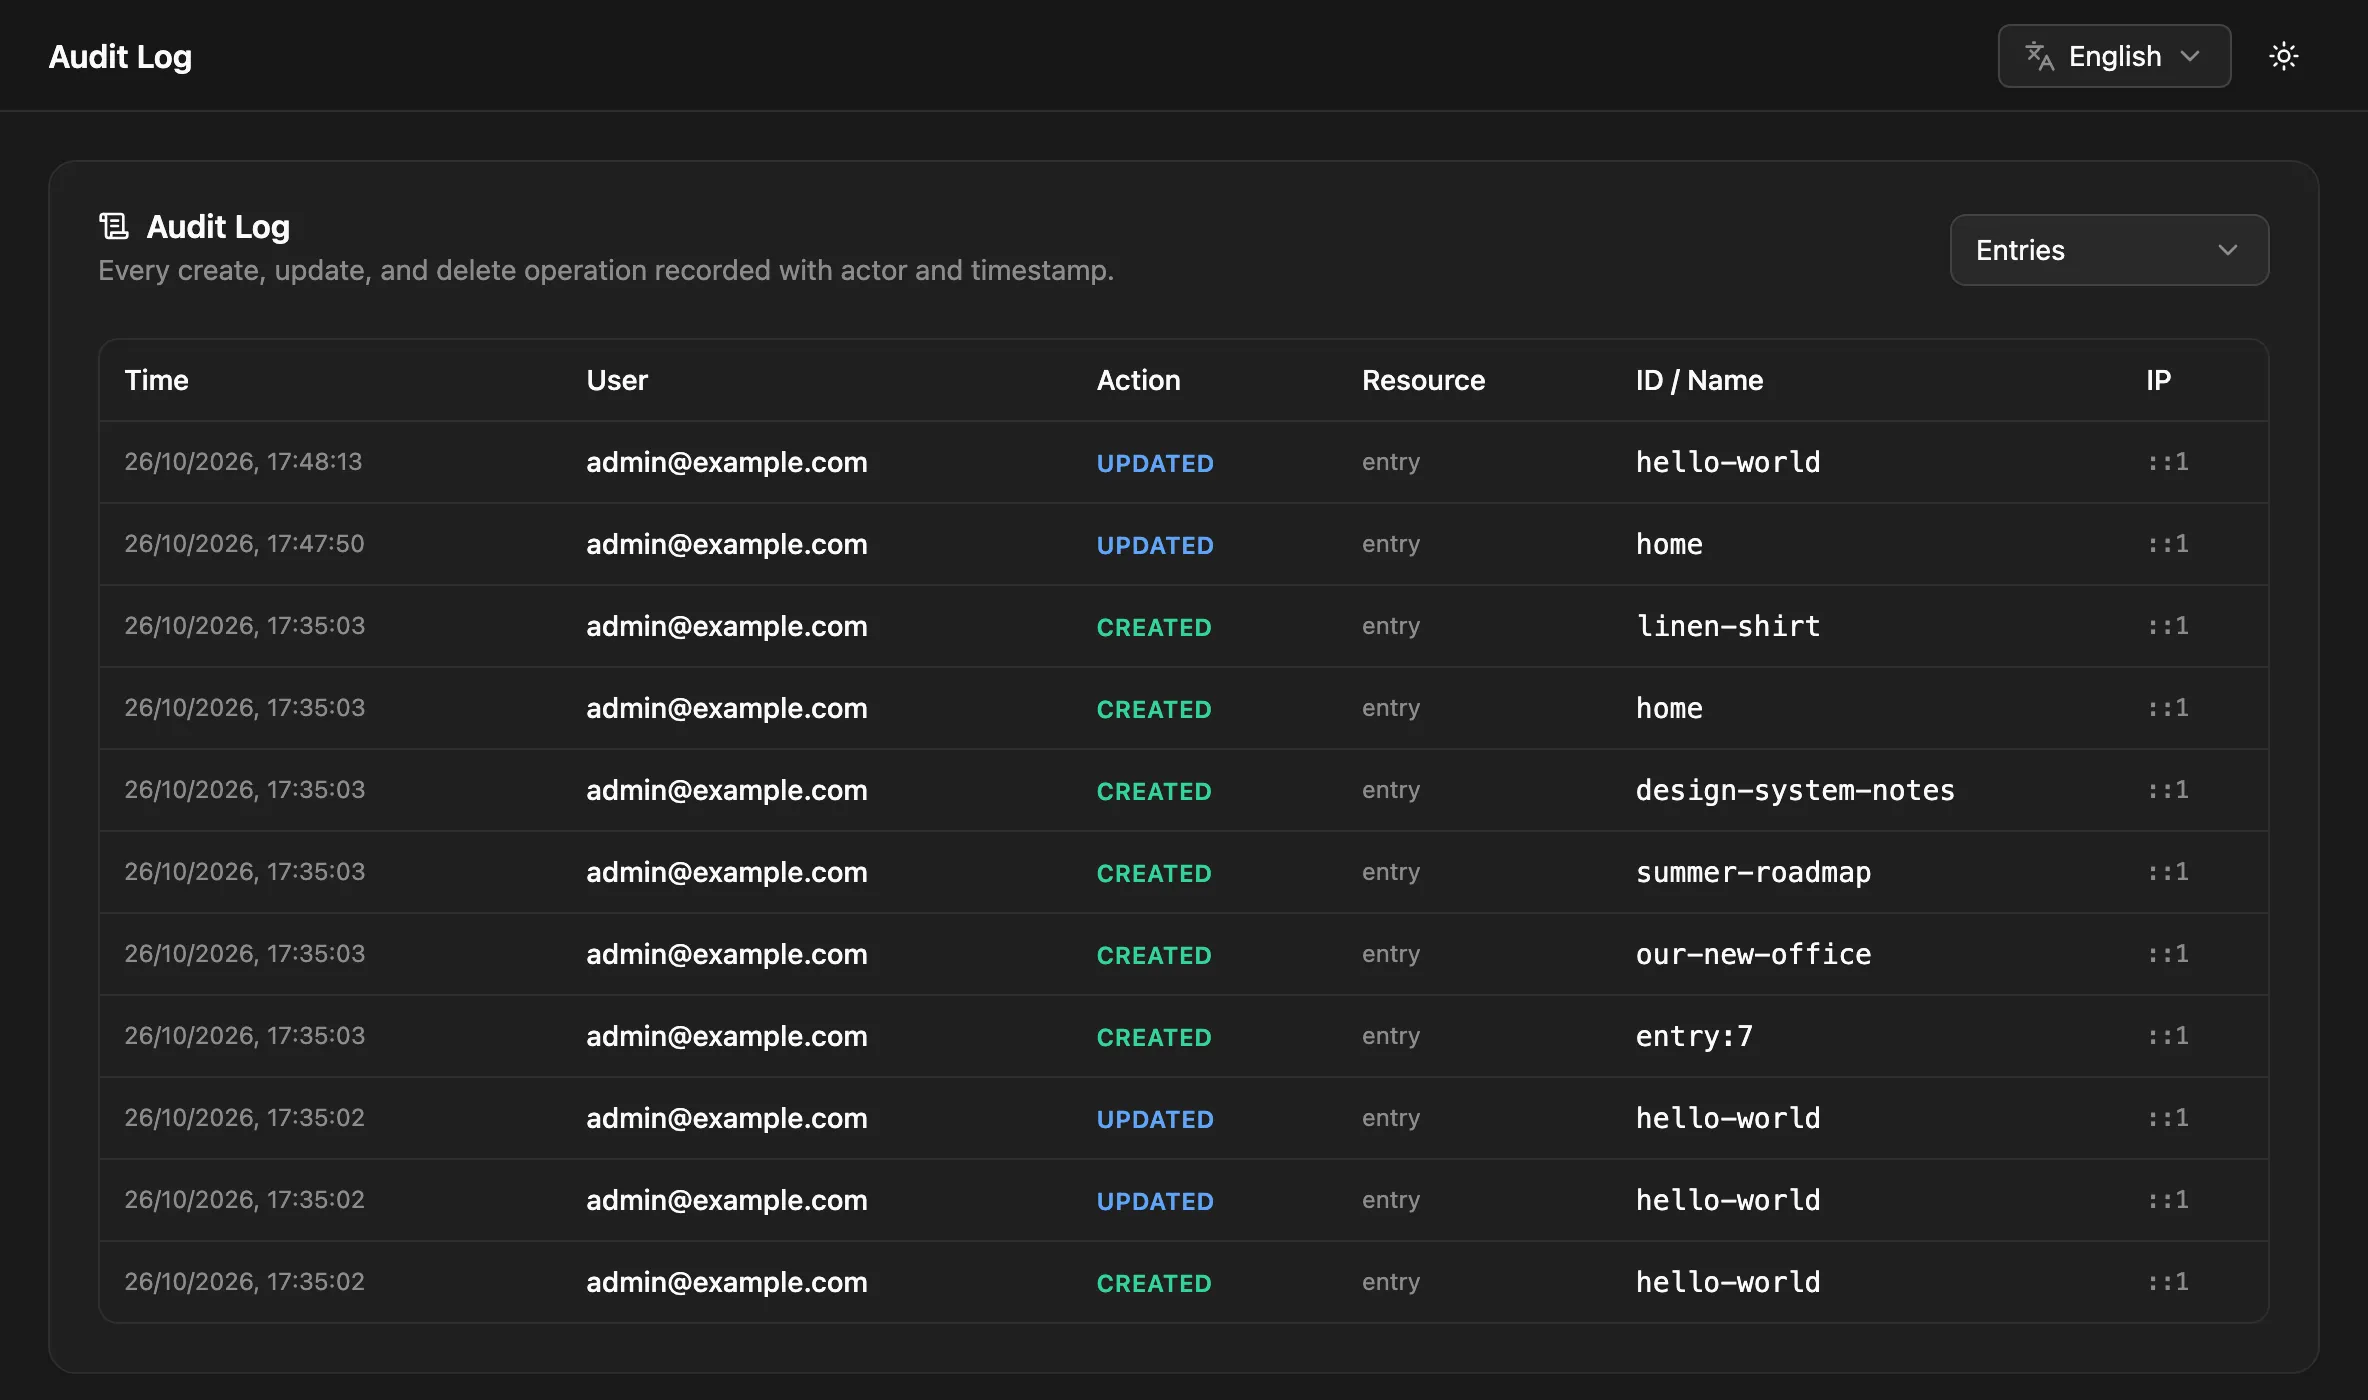Click the Resource column header

1423,380
